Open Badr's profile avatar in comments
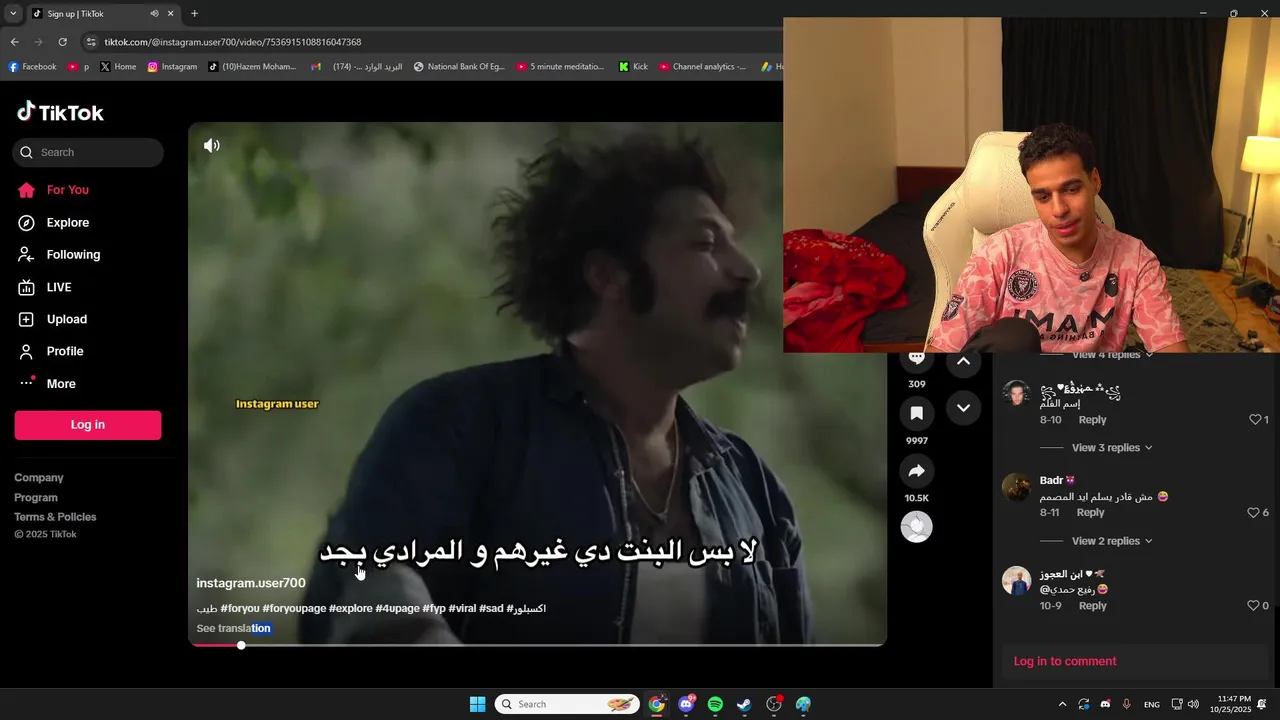This screenshot has width=1280, height=720. click(x=1016, y=487)
